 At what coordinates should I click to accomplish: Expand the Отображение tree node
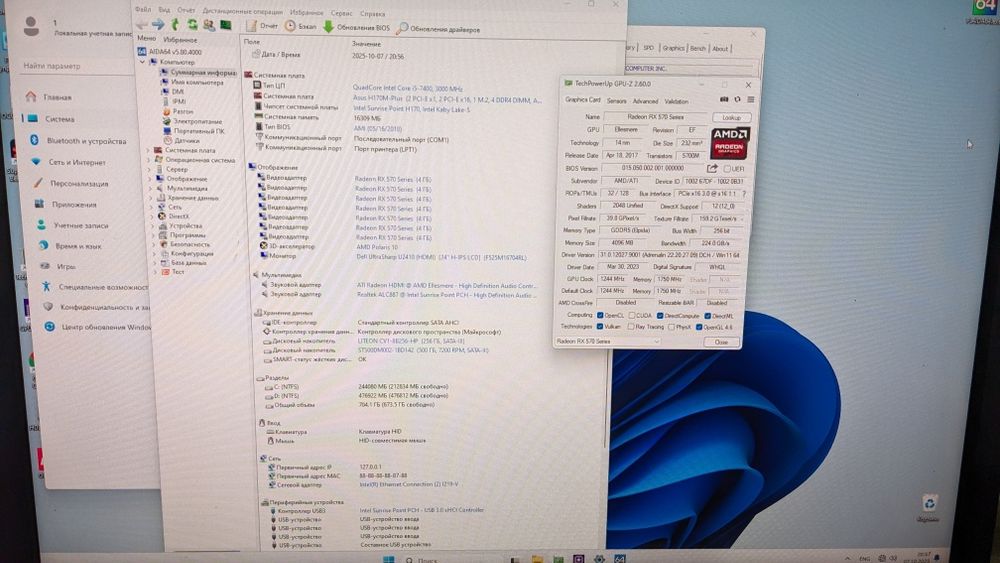coord(151,179)
